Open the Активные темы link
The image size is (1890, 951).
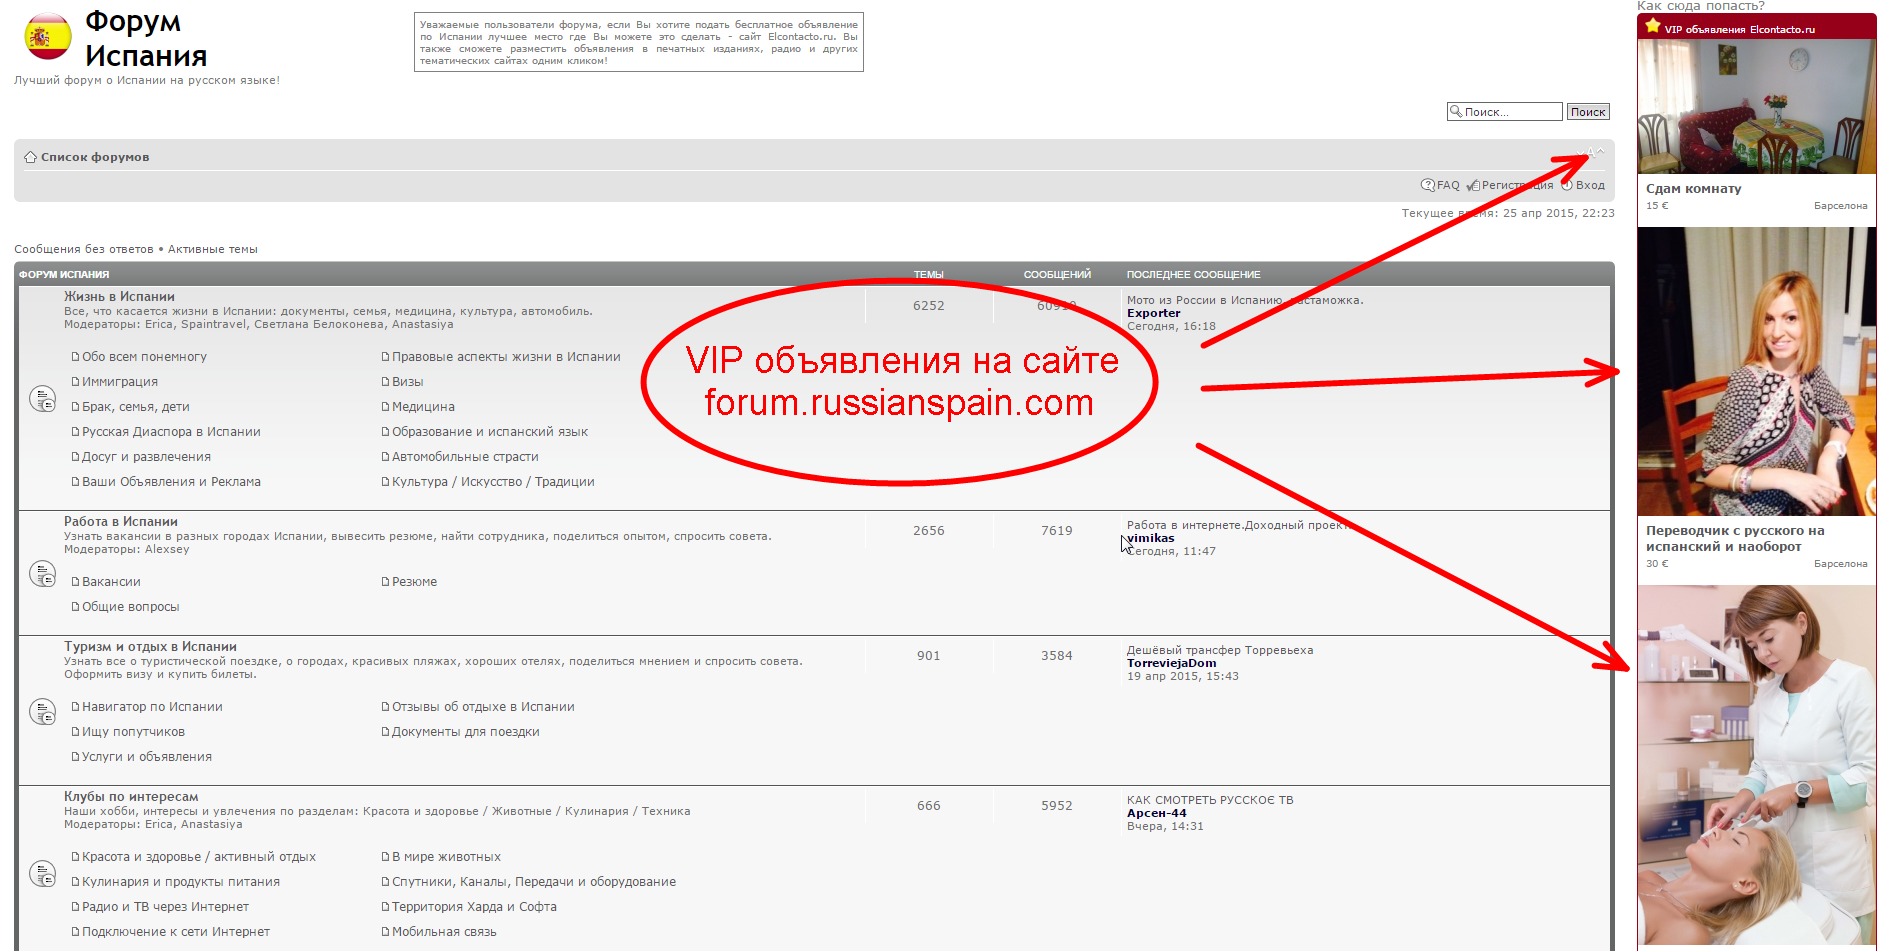click(212, 249)
